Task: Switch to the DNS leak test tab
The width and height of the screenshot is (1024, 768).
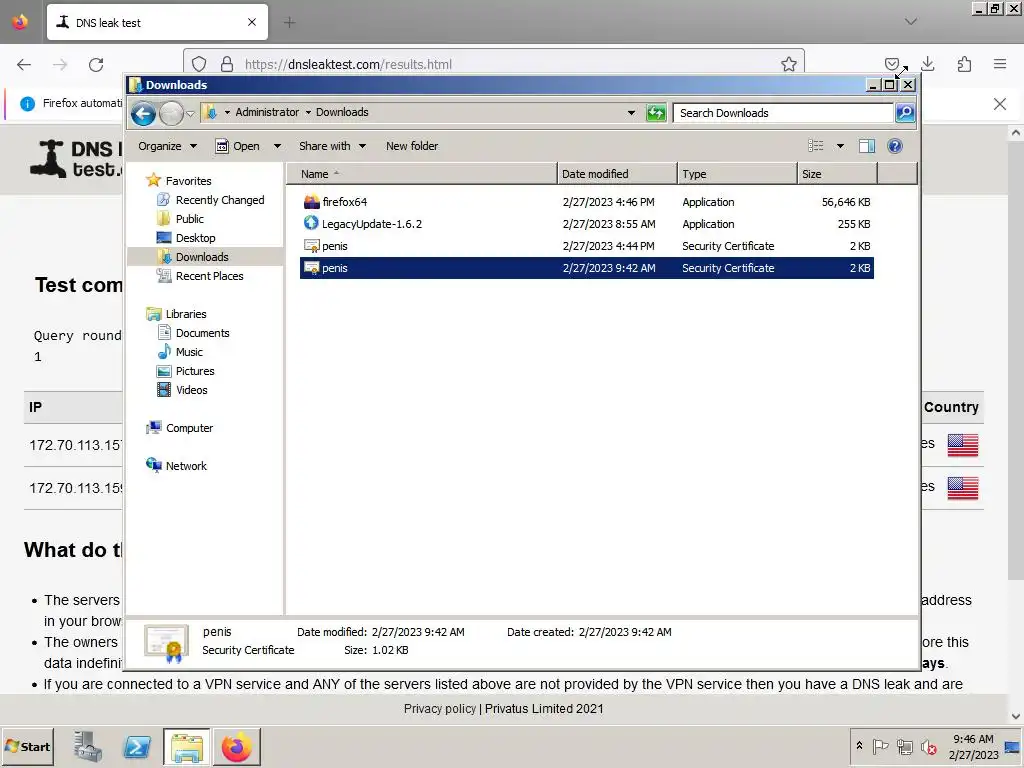Action: (157, 23)
